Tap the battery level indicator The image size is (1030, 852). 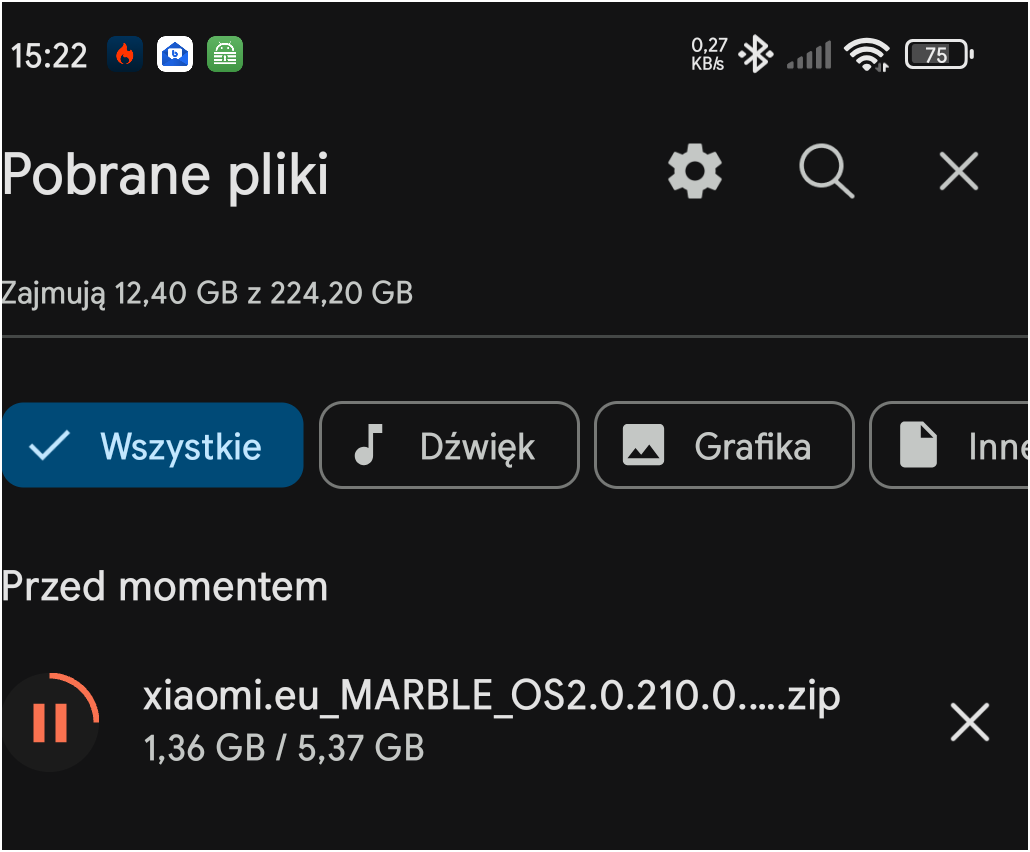click(938, 54)
